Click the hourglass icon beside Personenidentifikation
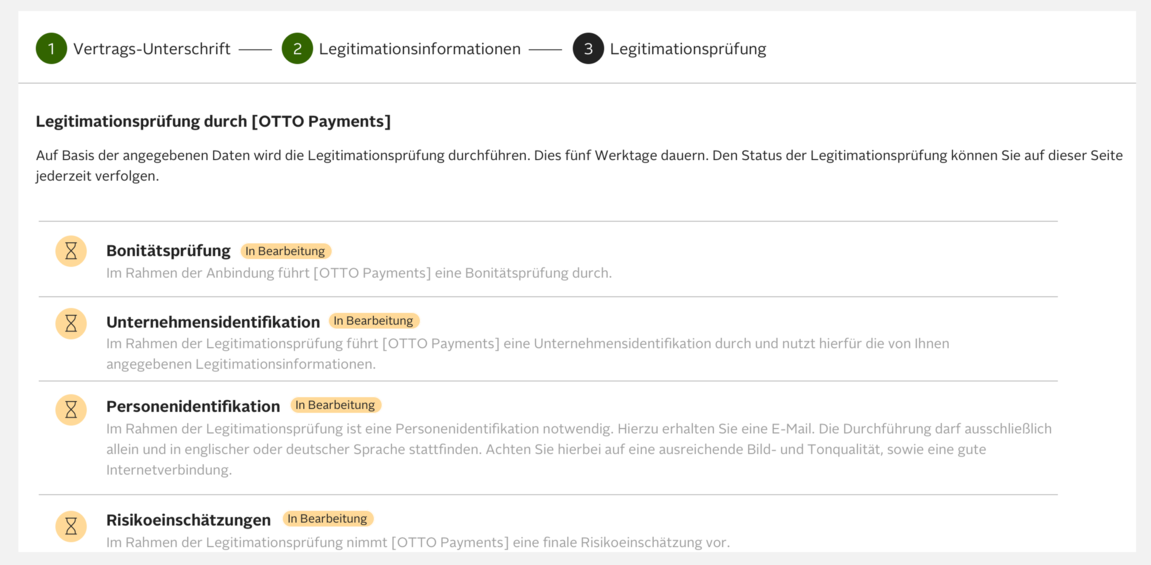Screen dimensions: 1151x565 pos(71,409)
